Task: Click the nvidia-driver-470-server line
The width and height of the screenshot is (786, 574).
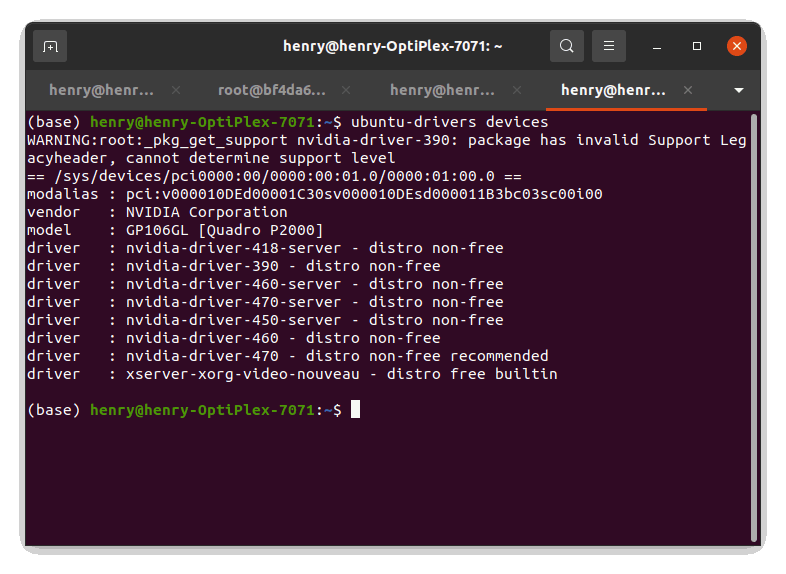Action: tap(265, 303)
